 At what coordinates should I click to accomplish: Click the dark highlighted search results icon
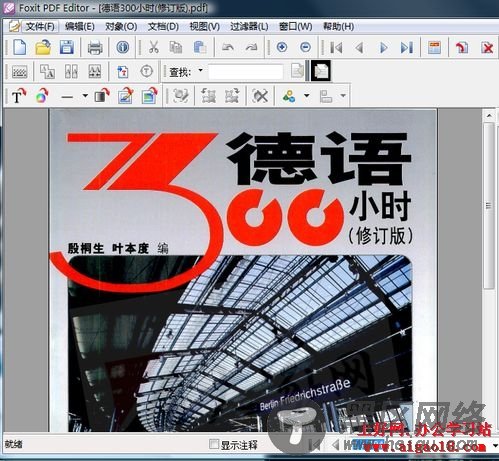coord(321,71)
